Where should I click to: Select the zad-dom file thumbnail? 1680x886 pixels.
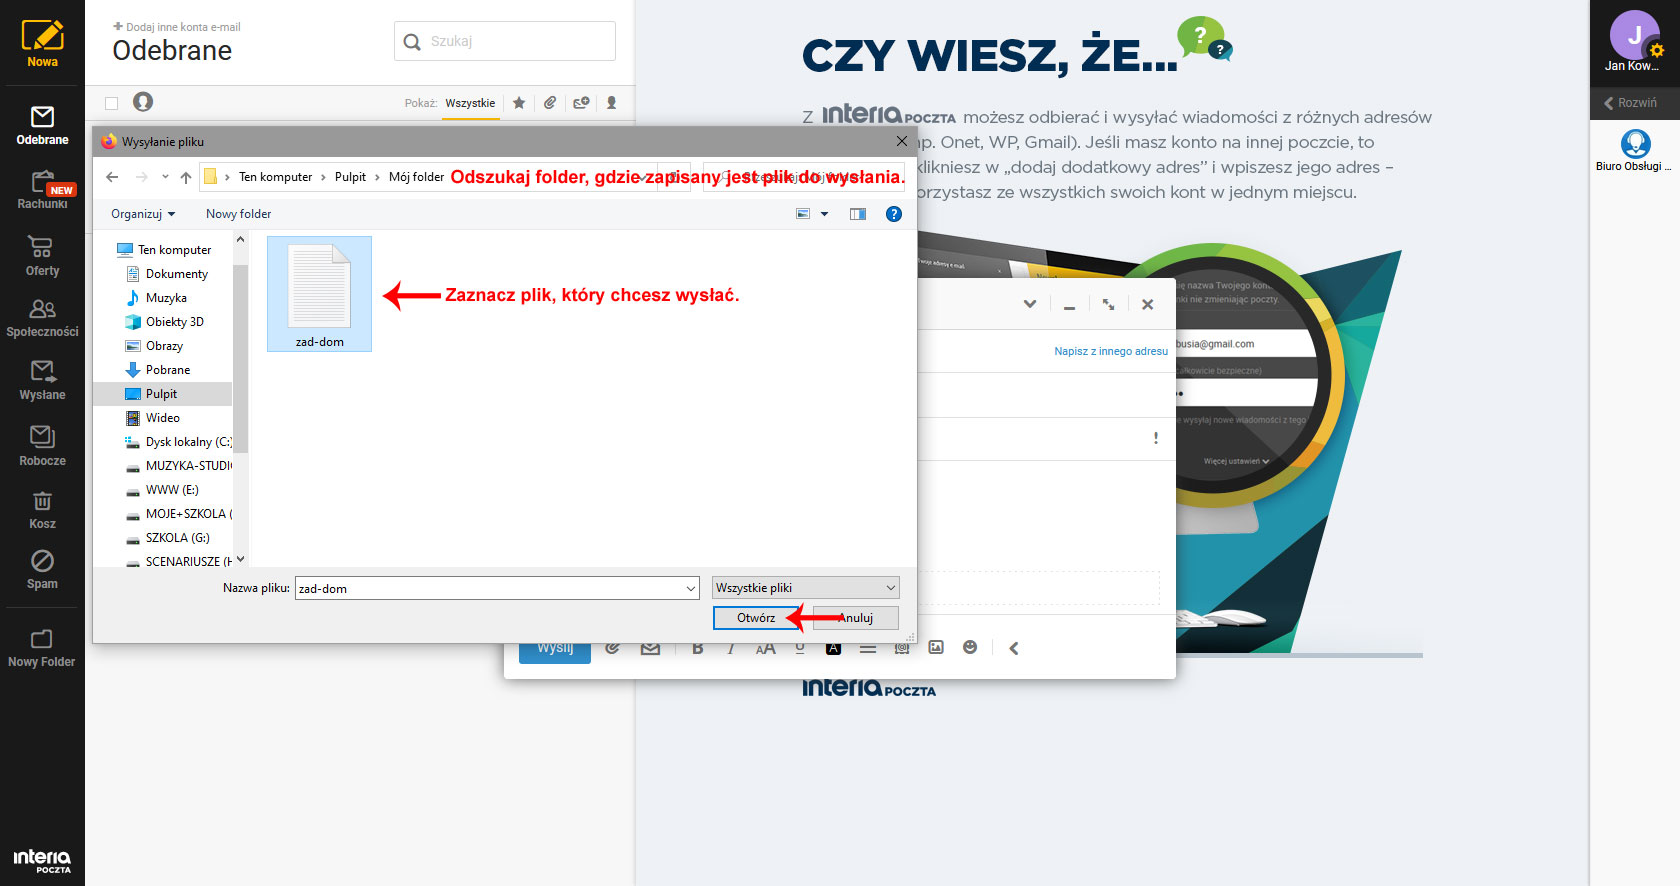click(x=319, y=294)
